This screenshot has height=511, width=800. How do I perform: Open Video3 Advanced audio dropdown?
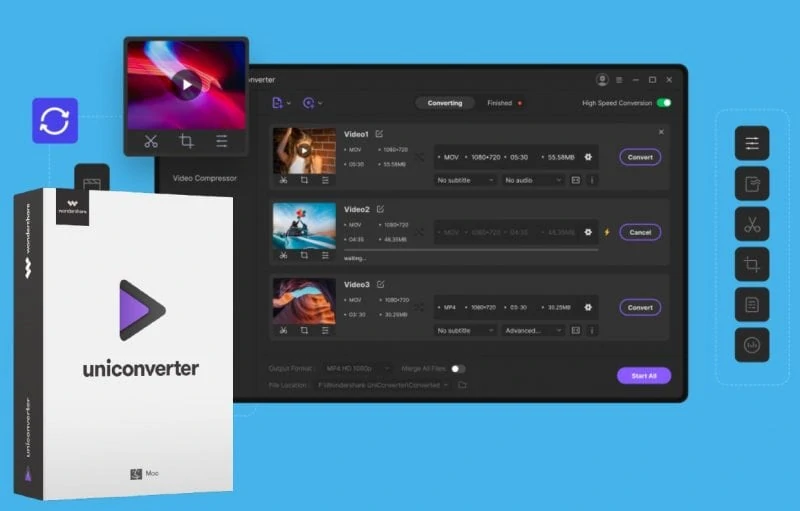coord(533,330)
